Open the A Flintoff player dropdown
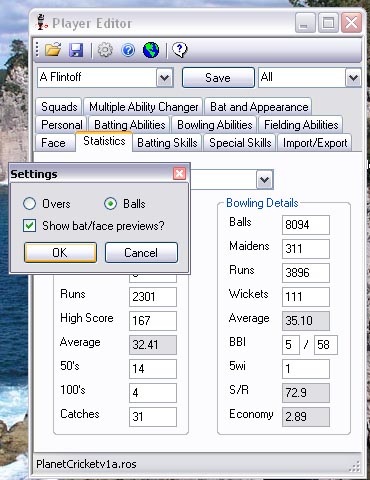370x480 pixels. click(x=165, y=78)
